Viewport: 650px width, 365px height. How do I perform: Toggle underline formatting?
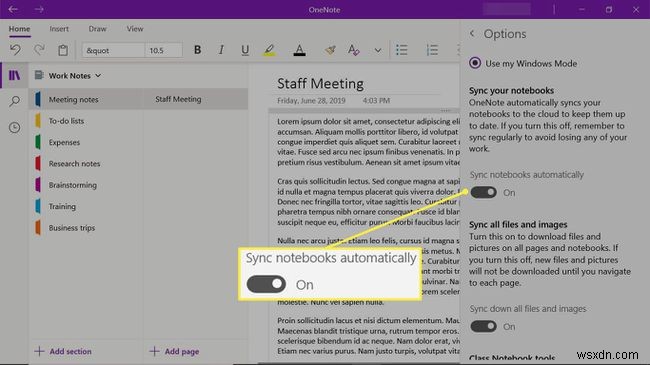[x=245, y=50]
